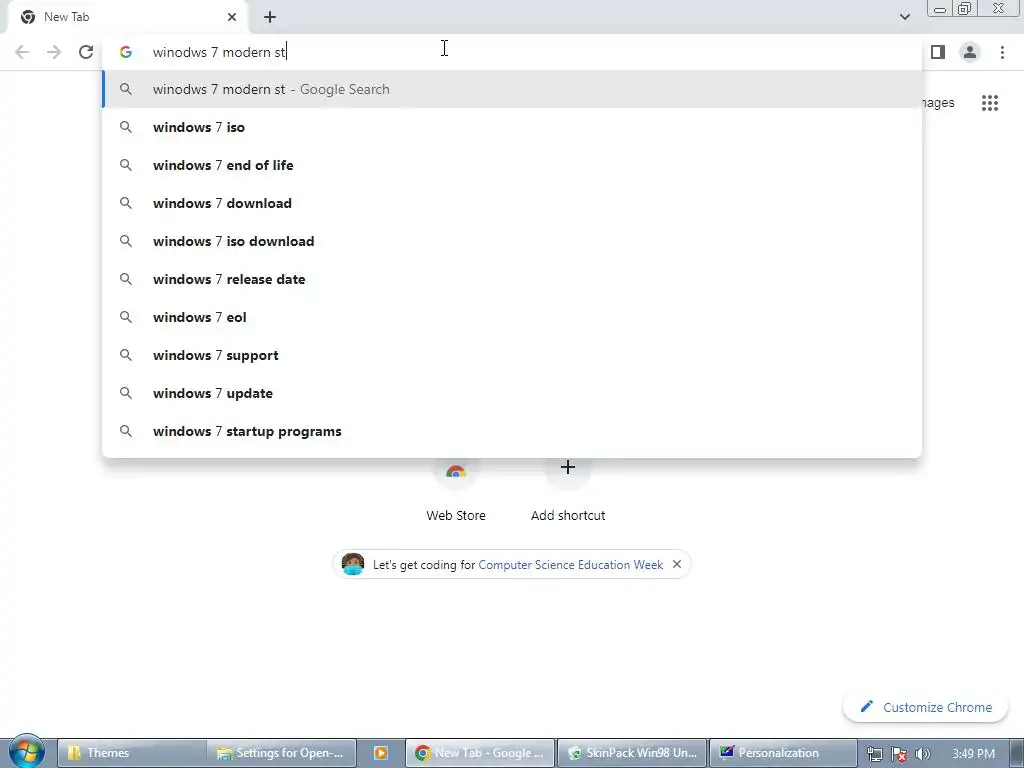Click the 3:49 PM taskbar clock
Viewport: 1024px width, 768px height.
pos(973,754)
